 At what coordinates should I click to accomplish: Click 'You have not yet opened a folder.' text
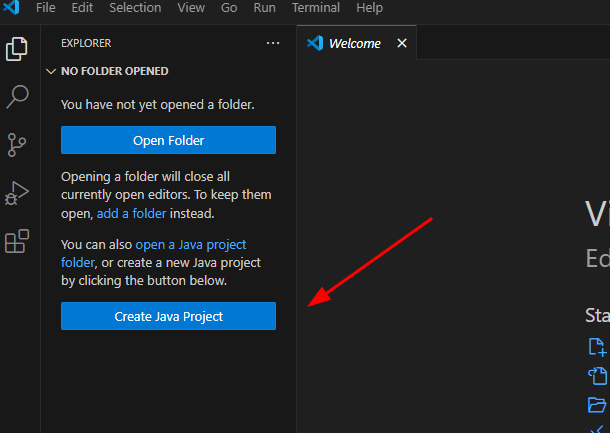pyautogui.click(x=158, y=105)
